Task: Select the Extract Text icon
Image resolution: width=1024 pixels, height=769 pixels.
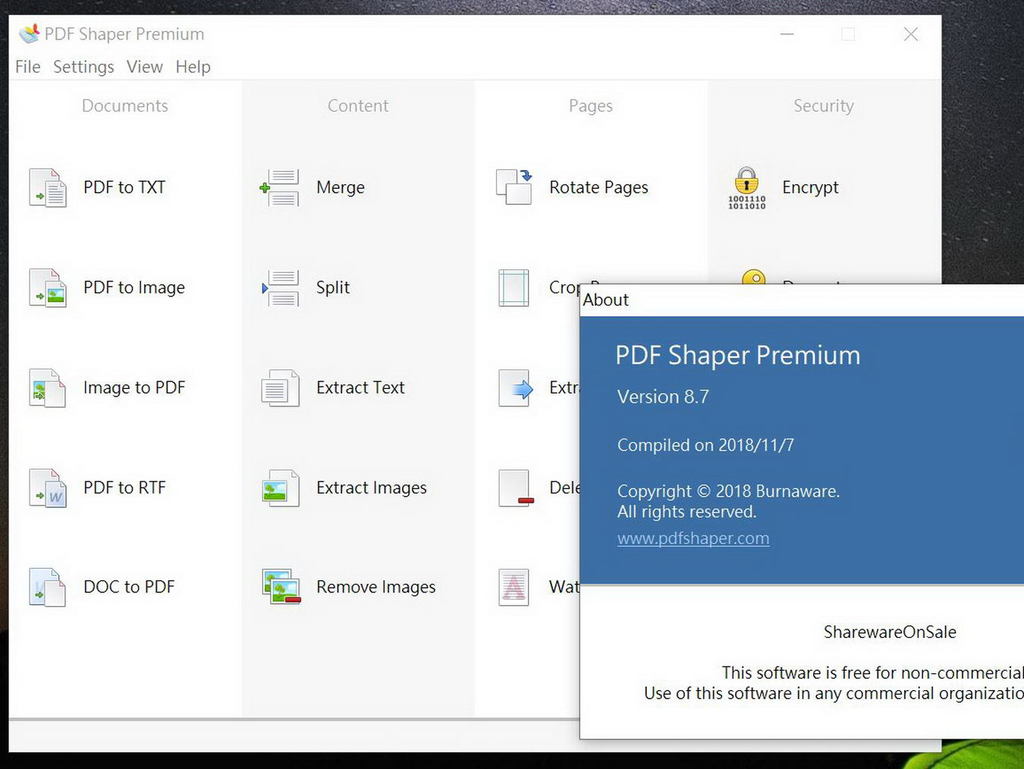Action: [x=280, y=388]
